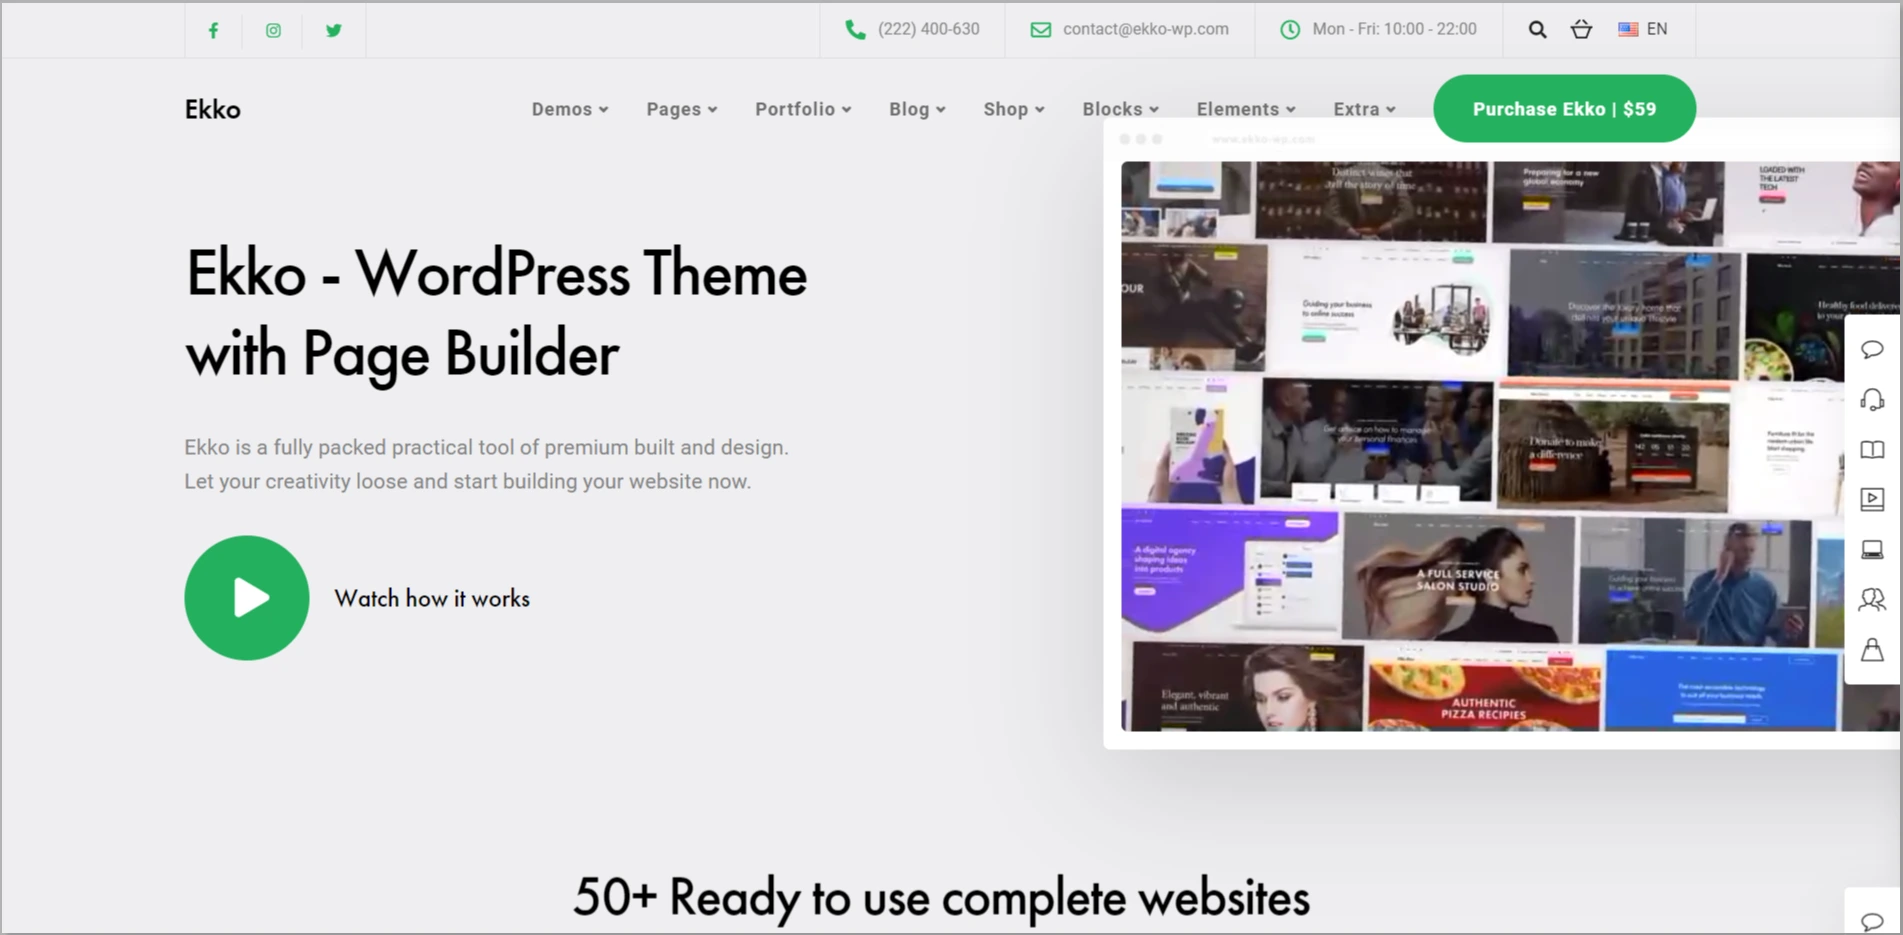Viewport: 1903px width, 935px height.
Task: Click the Ekko logo text
Action: (213, 109)
